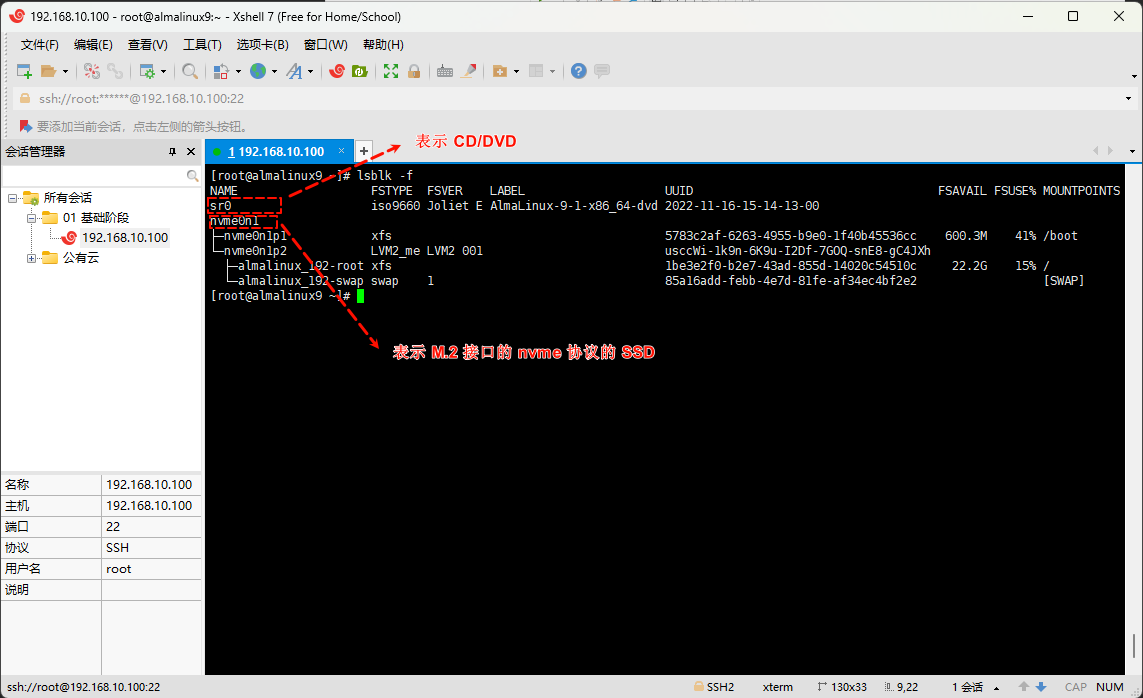The image size is (1143, 698).
Task: Open the Open Session folder dropdown arrow
Action: tap(65, 72)
